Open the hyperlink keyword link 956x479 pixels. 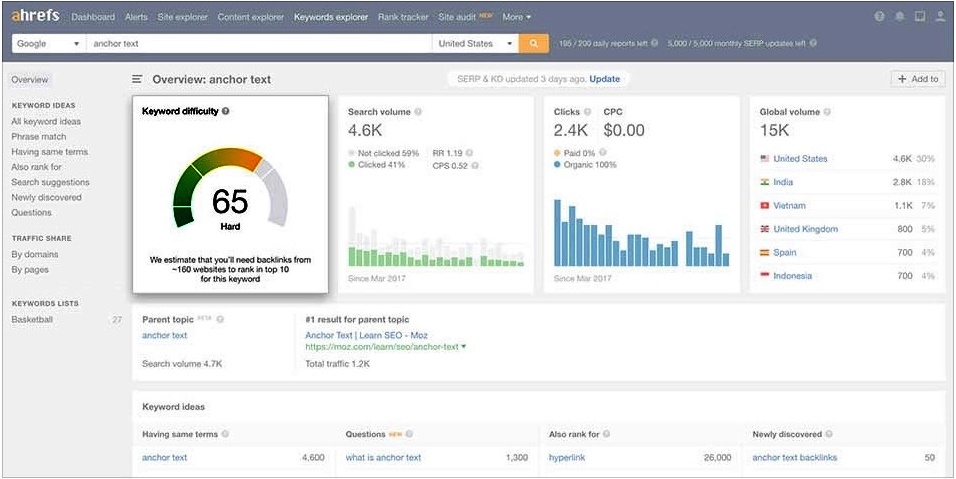tap(567, 458)
